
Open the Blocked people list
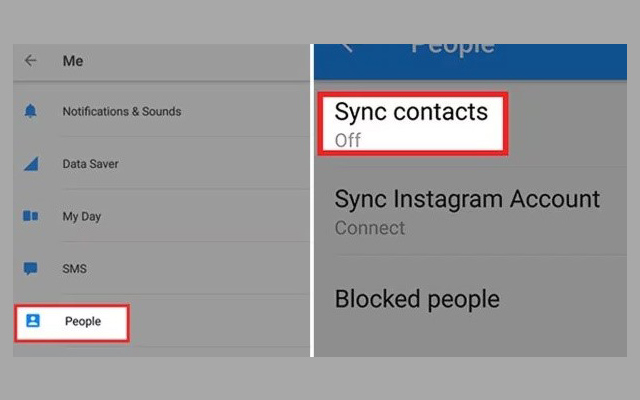pos(417,298)
